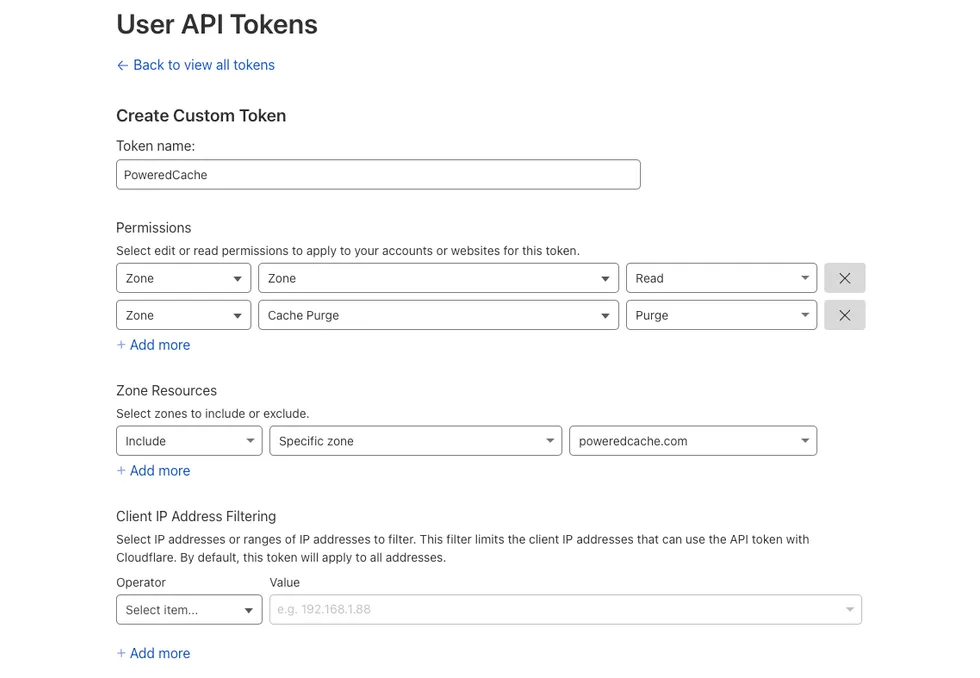Open the Cache Purge permission dropdown
This screenshot has height=678, width=980.
(438, 315)
